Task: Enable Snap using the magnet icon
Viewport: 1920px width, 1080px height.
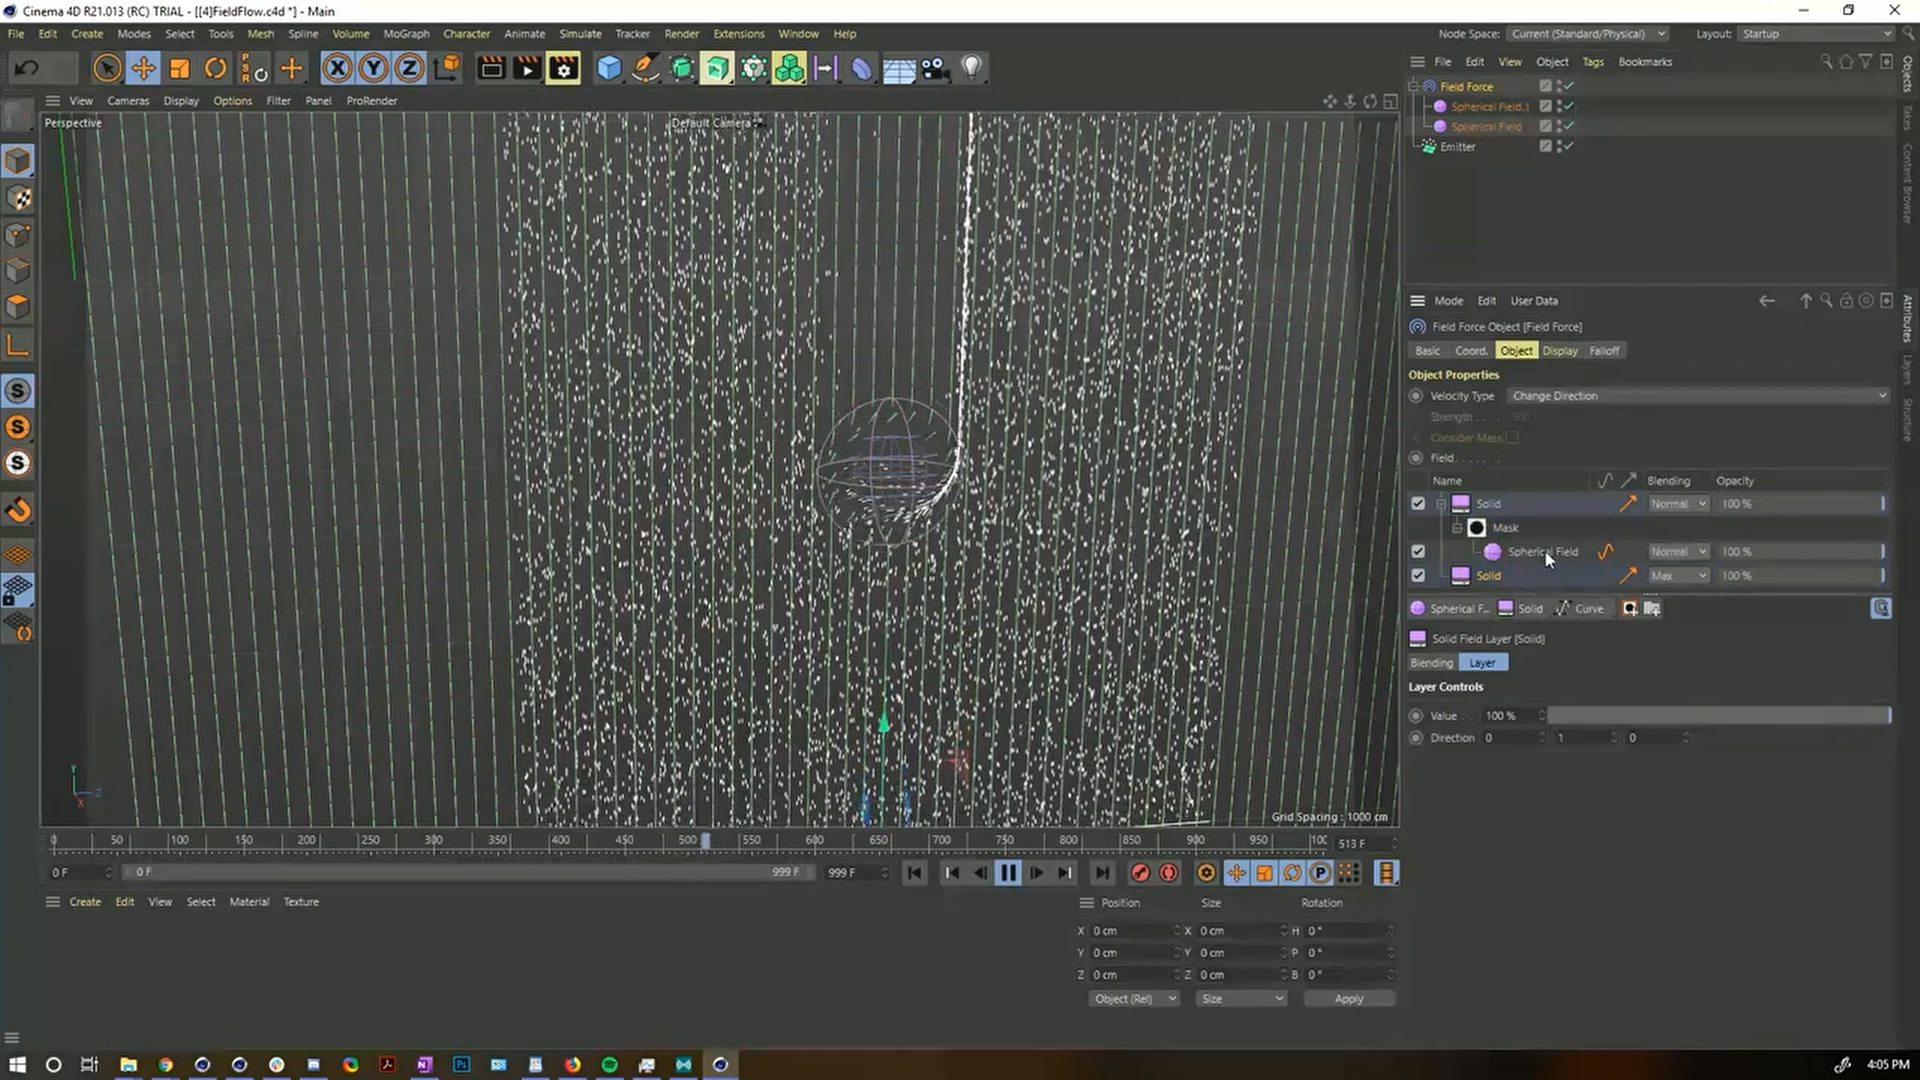Action: 18,510
